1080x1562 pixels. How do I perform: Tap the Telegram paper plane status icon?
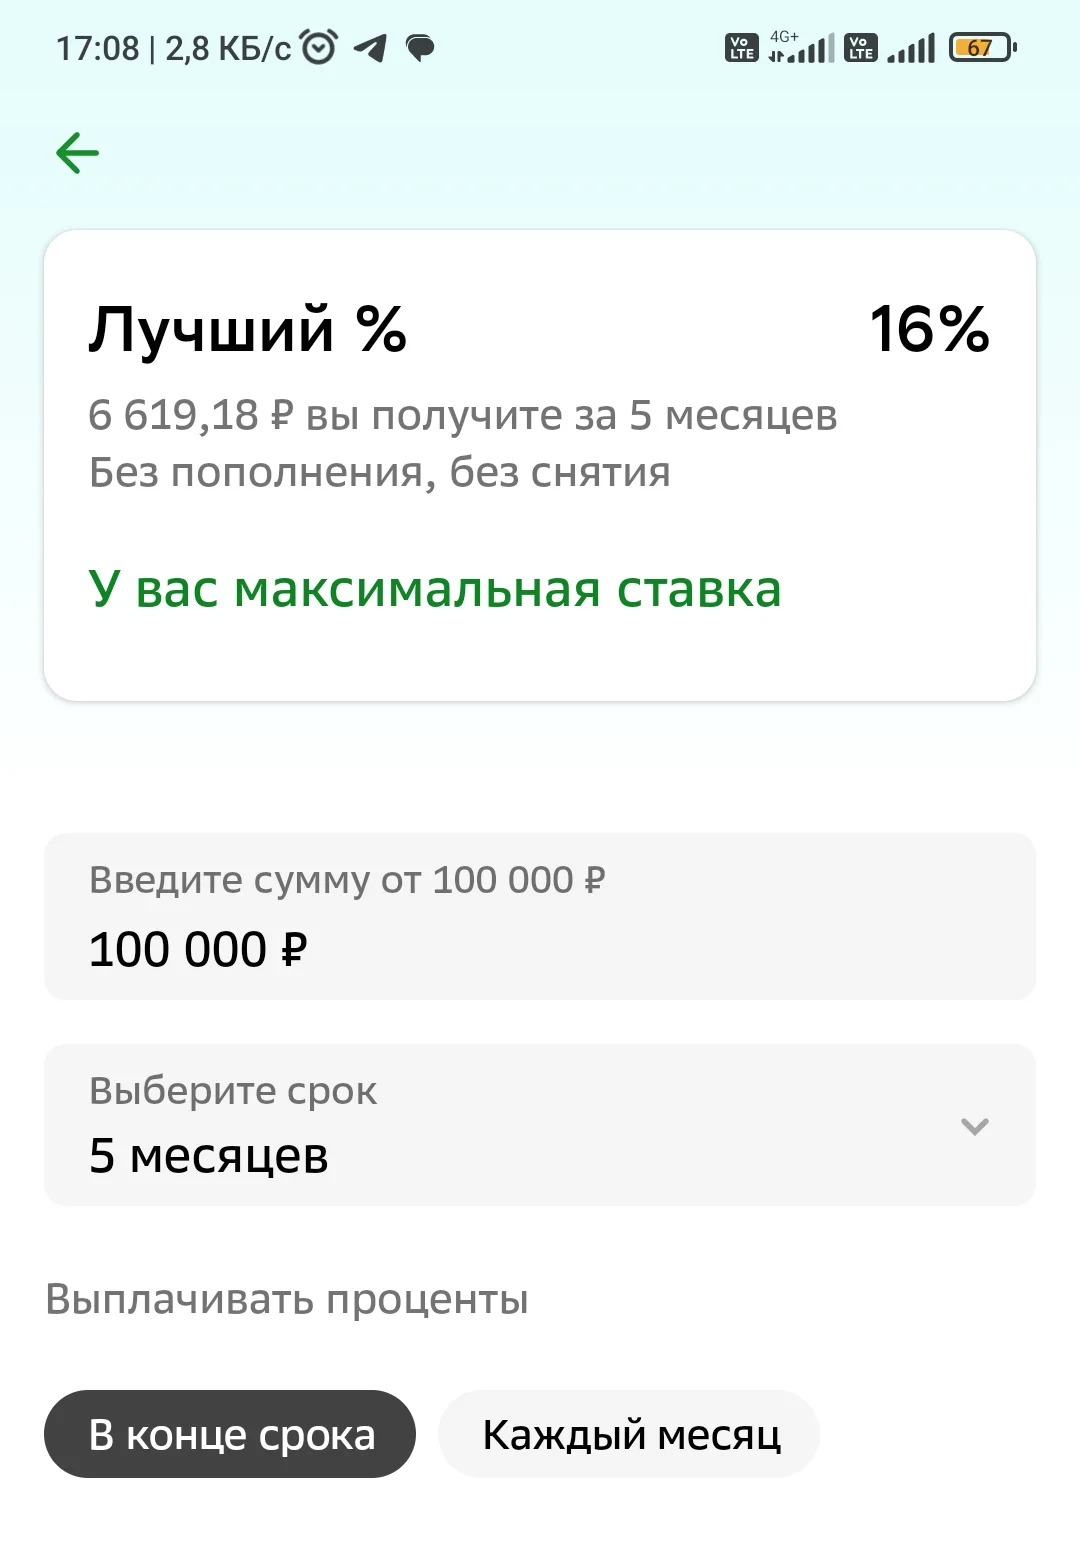pos(370,47)
